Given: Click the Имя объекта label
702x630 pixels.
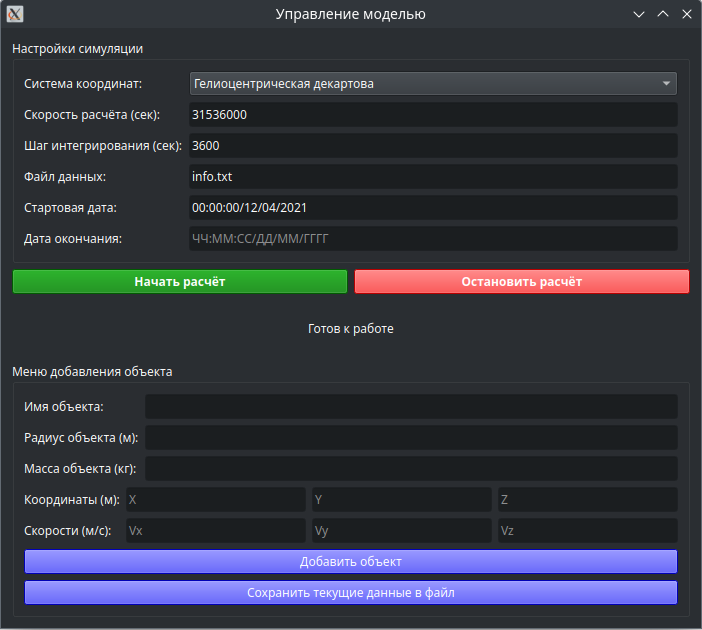Looking at the screenshot, I should coord(64,407).
